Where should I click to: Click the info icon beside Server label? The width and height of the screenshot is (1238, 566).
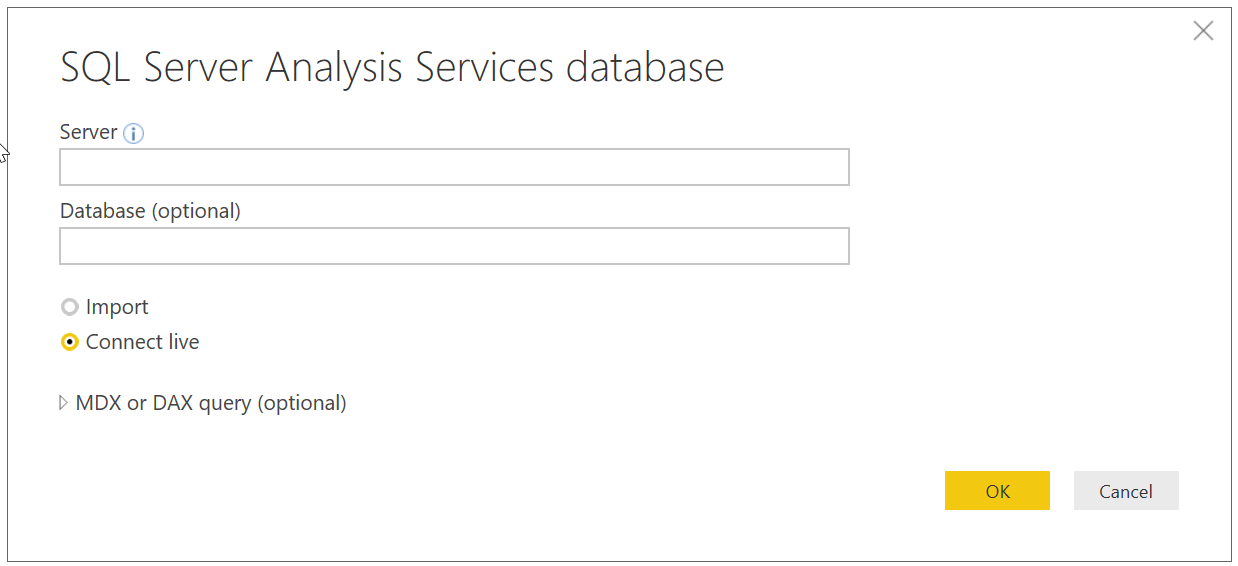(134, 133)
